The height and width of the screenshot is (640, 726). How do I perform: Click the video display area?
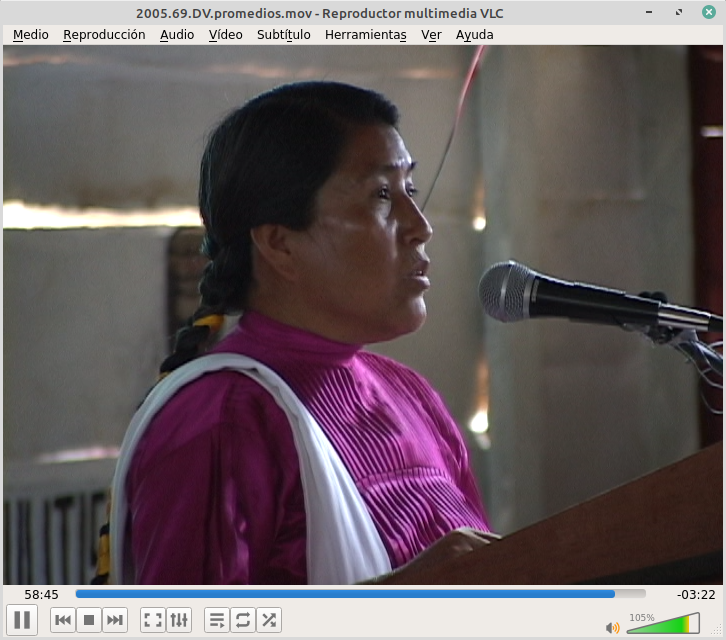(363, 315)
